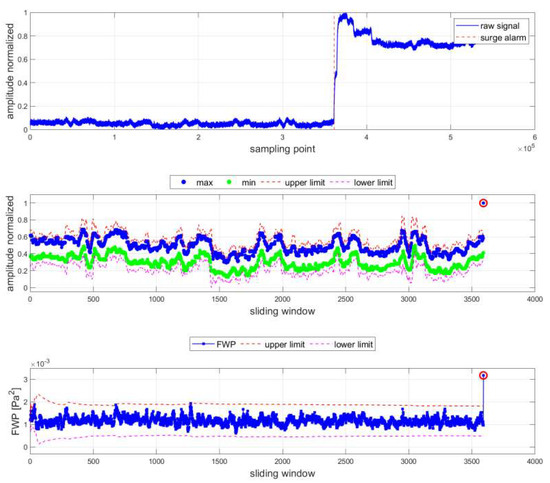Click 'lower limit' in the middle plot legend
Image resolution: width=550 pixels, height=483 pixels.
(373, 183)
